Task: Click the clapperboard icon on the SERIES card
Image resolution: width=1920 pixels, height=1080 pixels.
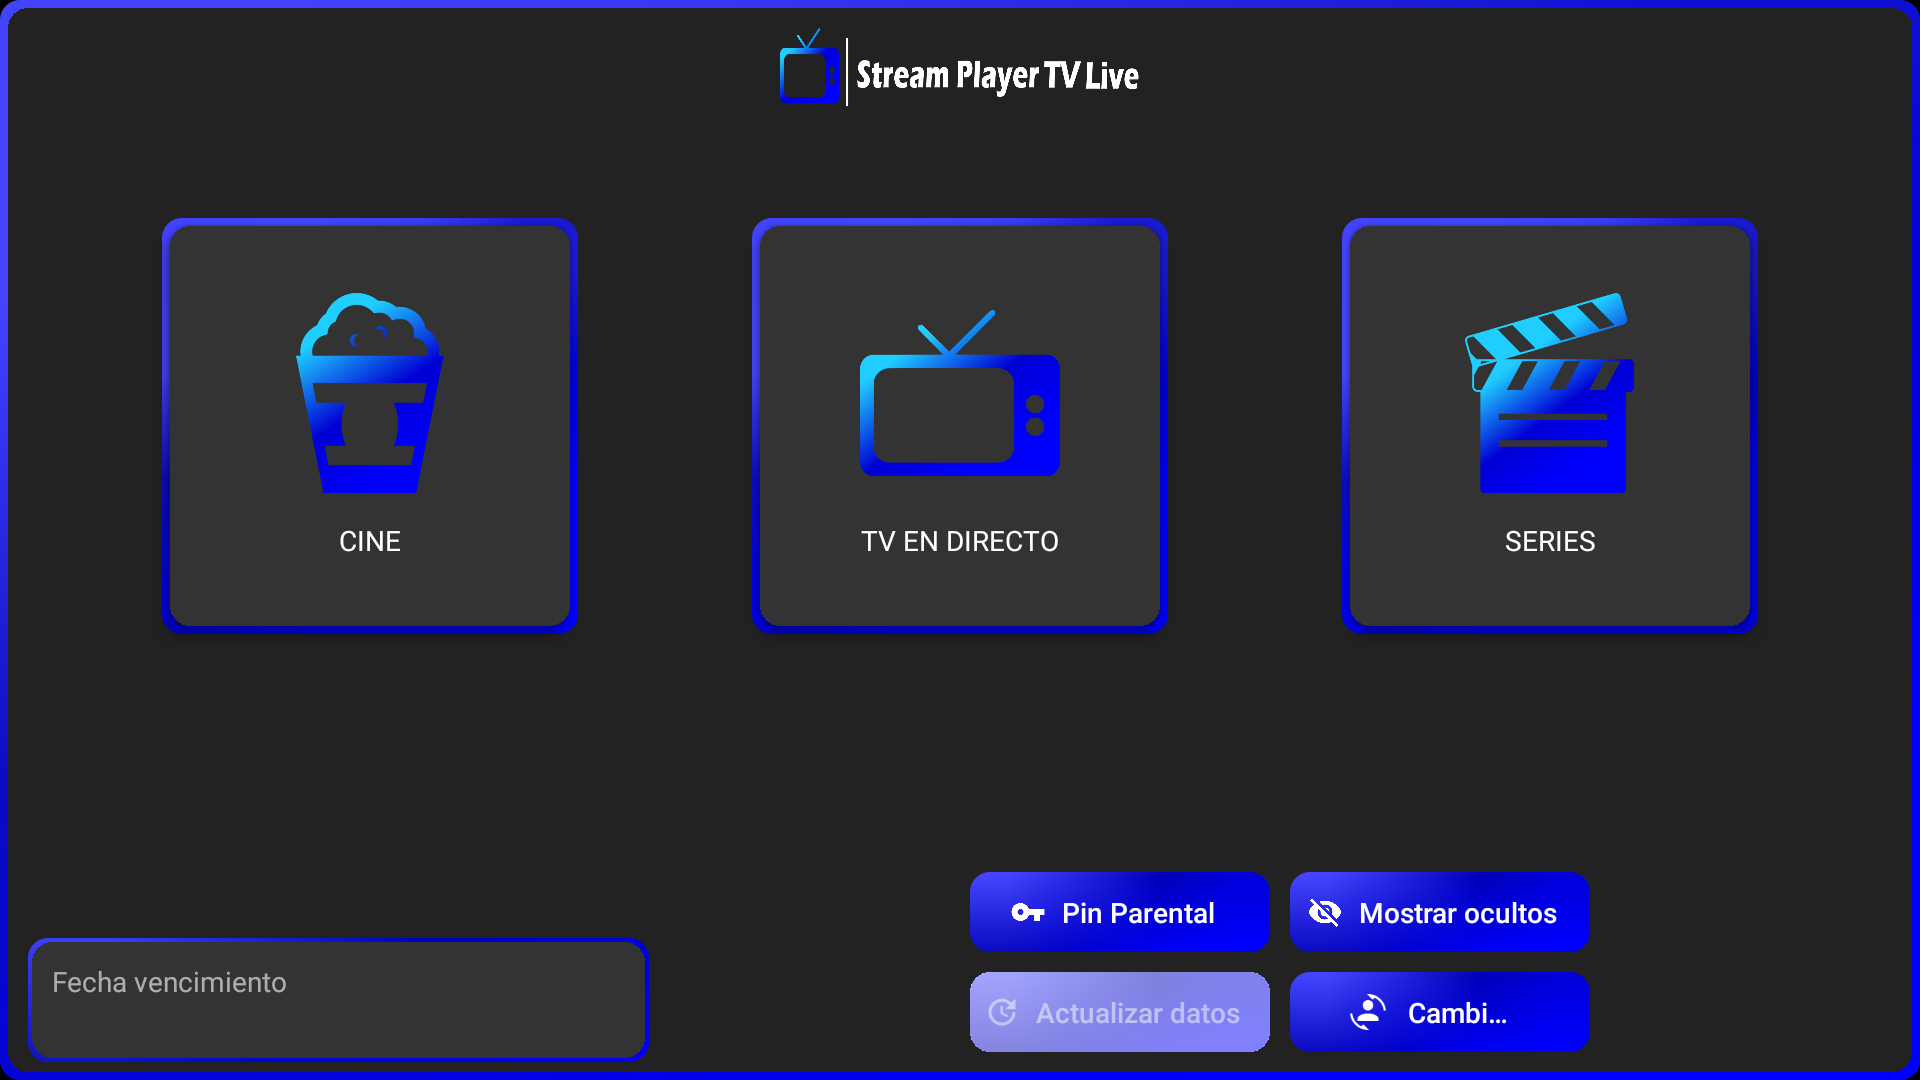Action: (1549, 395)
